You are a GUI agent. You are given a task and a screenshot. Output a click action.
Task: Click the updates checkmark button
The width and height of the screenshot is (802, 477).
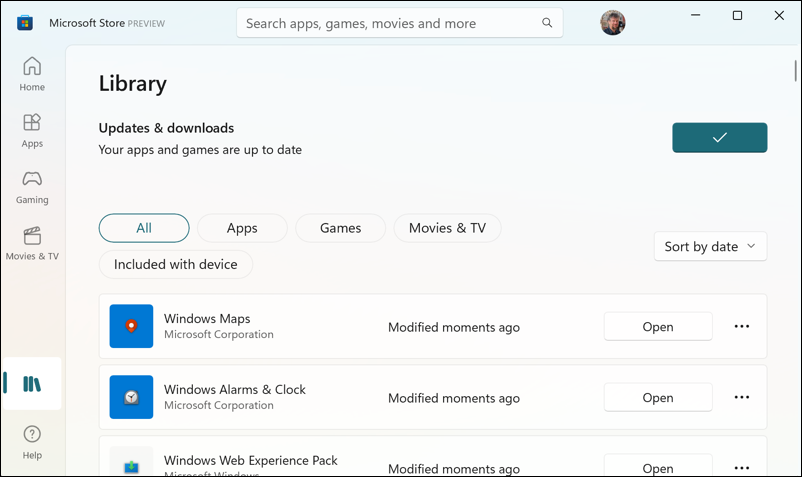(719, 138)
